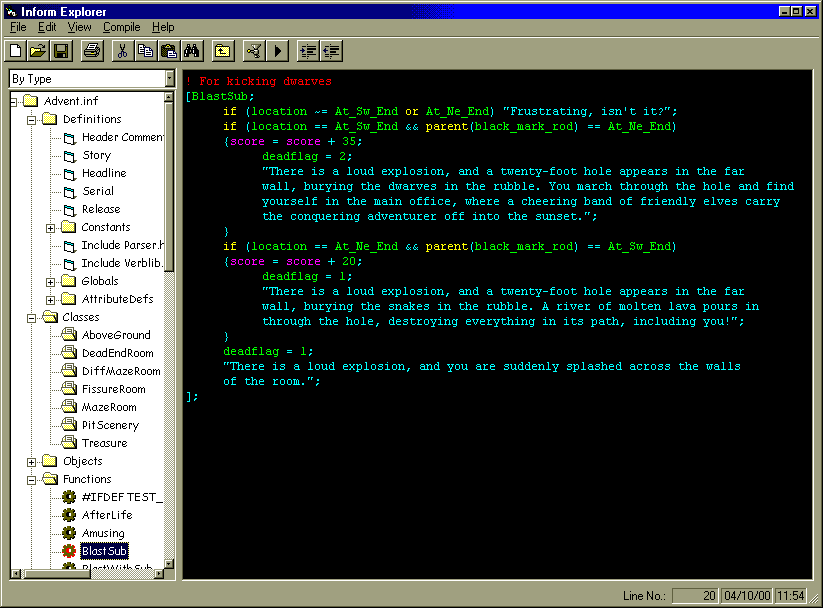The height and width of the screenshot is (608, 823).
Task: Expand the Objects folder
Action: click(31, 463)
